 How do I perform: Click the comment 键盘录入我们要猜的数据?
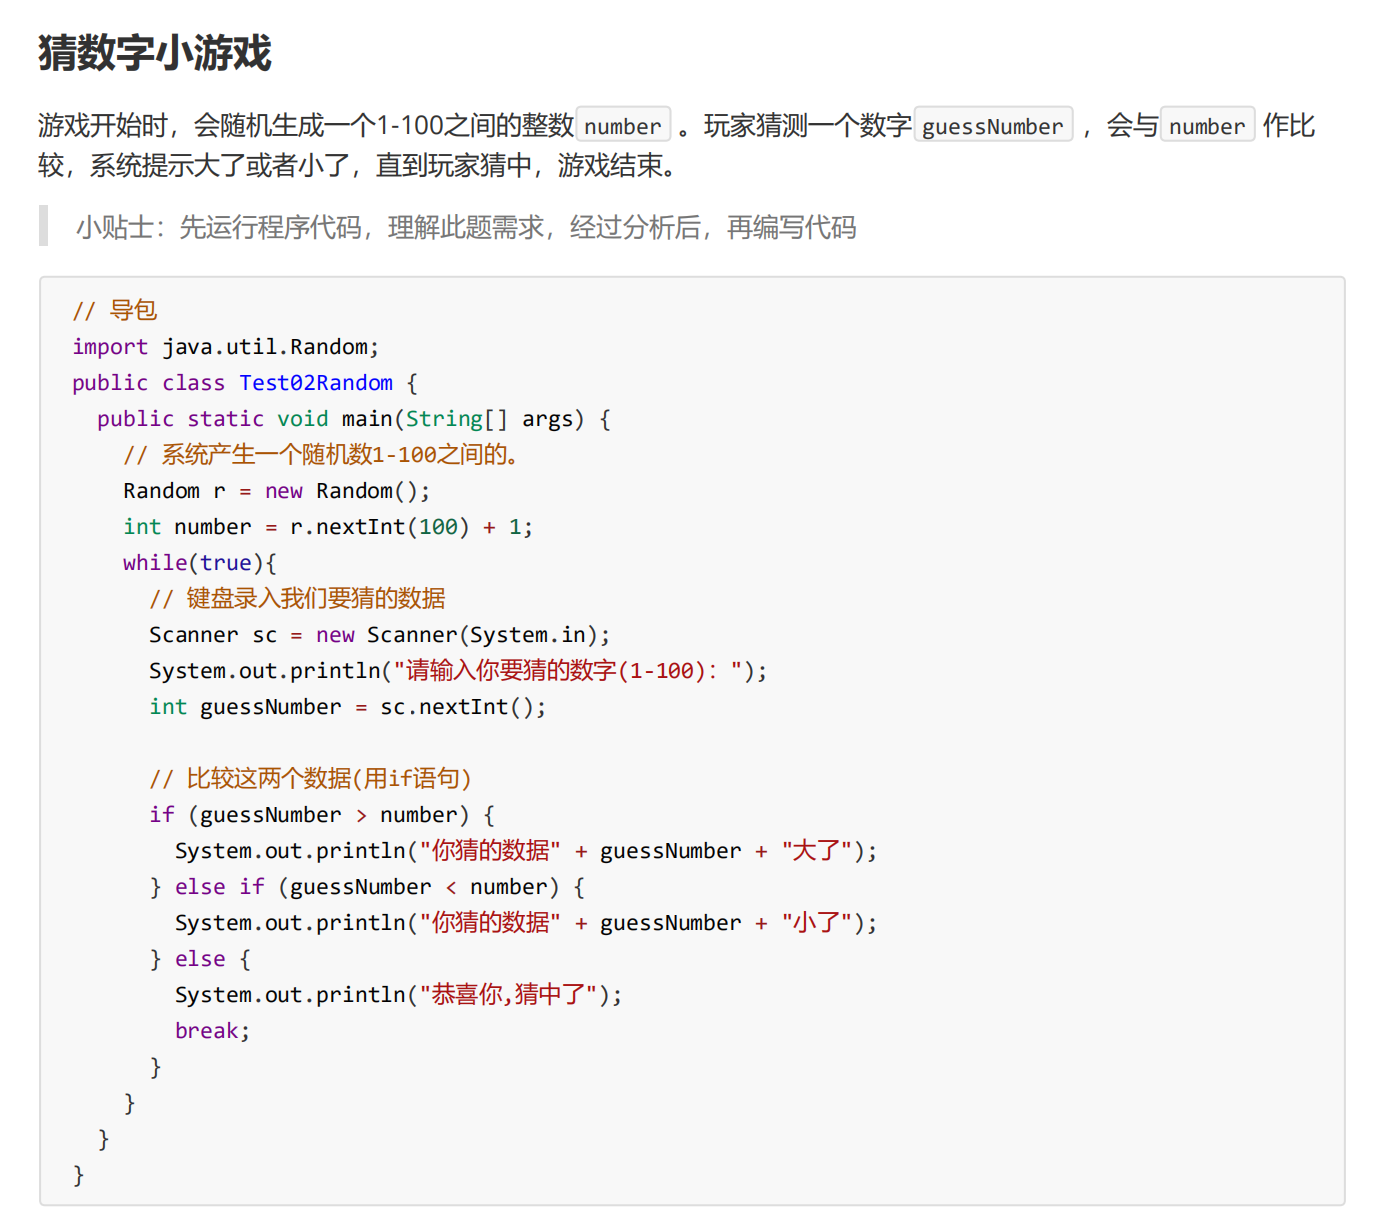click(x=297, y=599)
